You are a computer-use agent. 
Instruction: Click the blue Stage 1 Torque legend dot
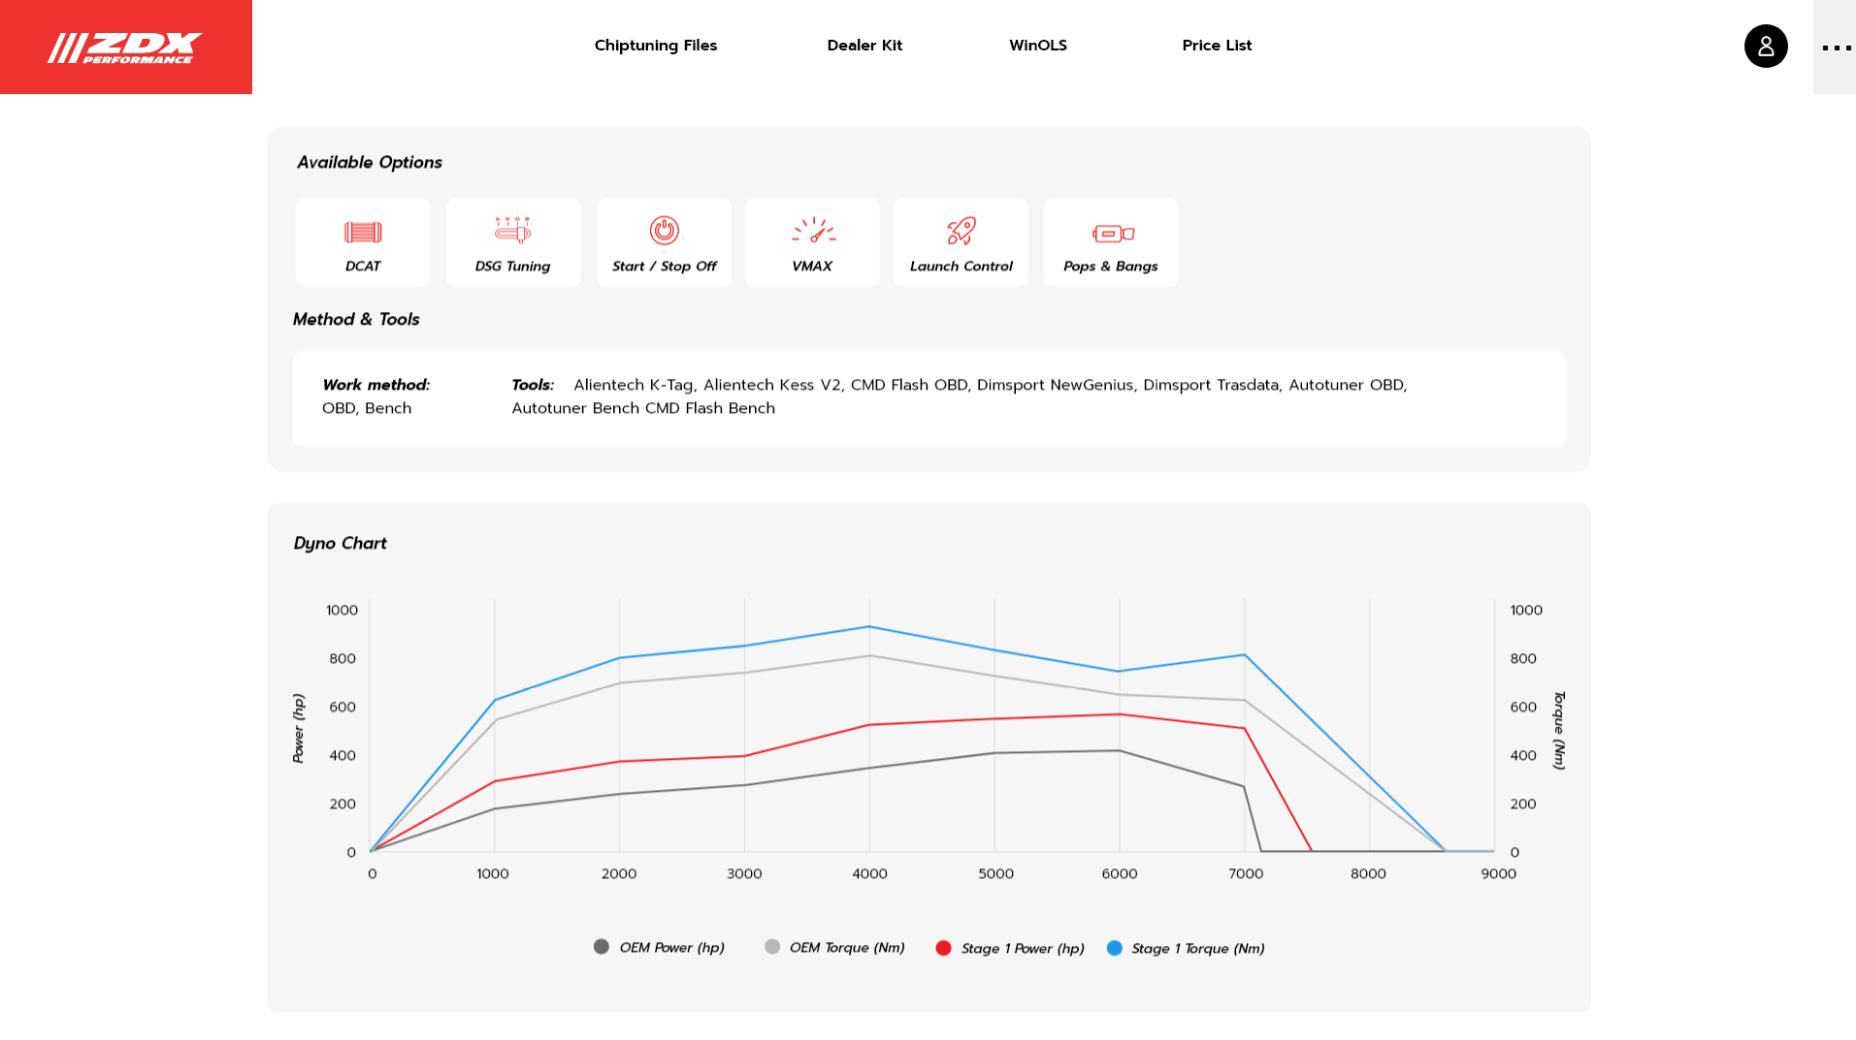click(x=1114, y=948)
